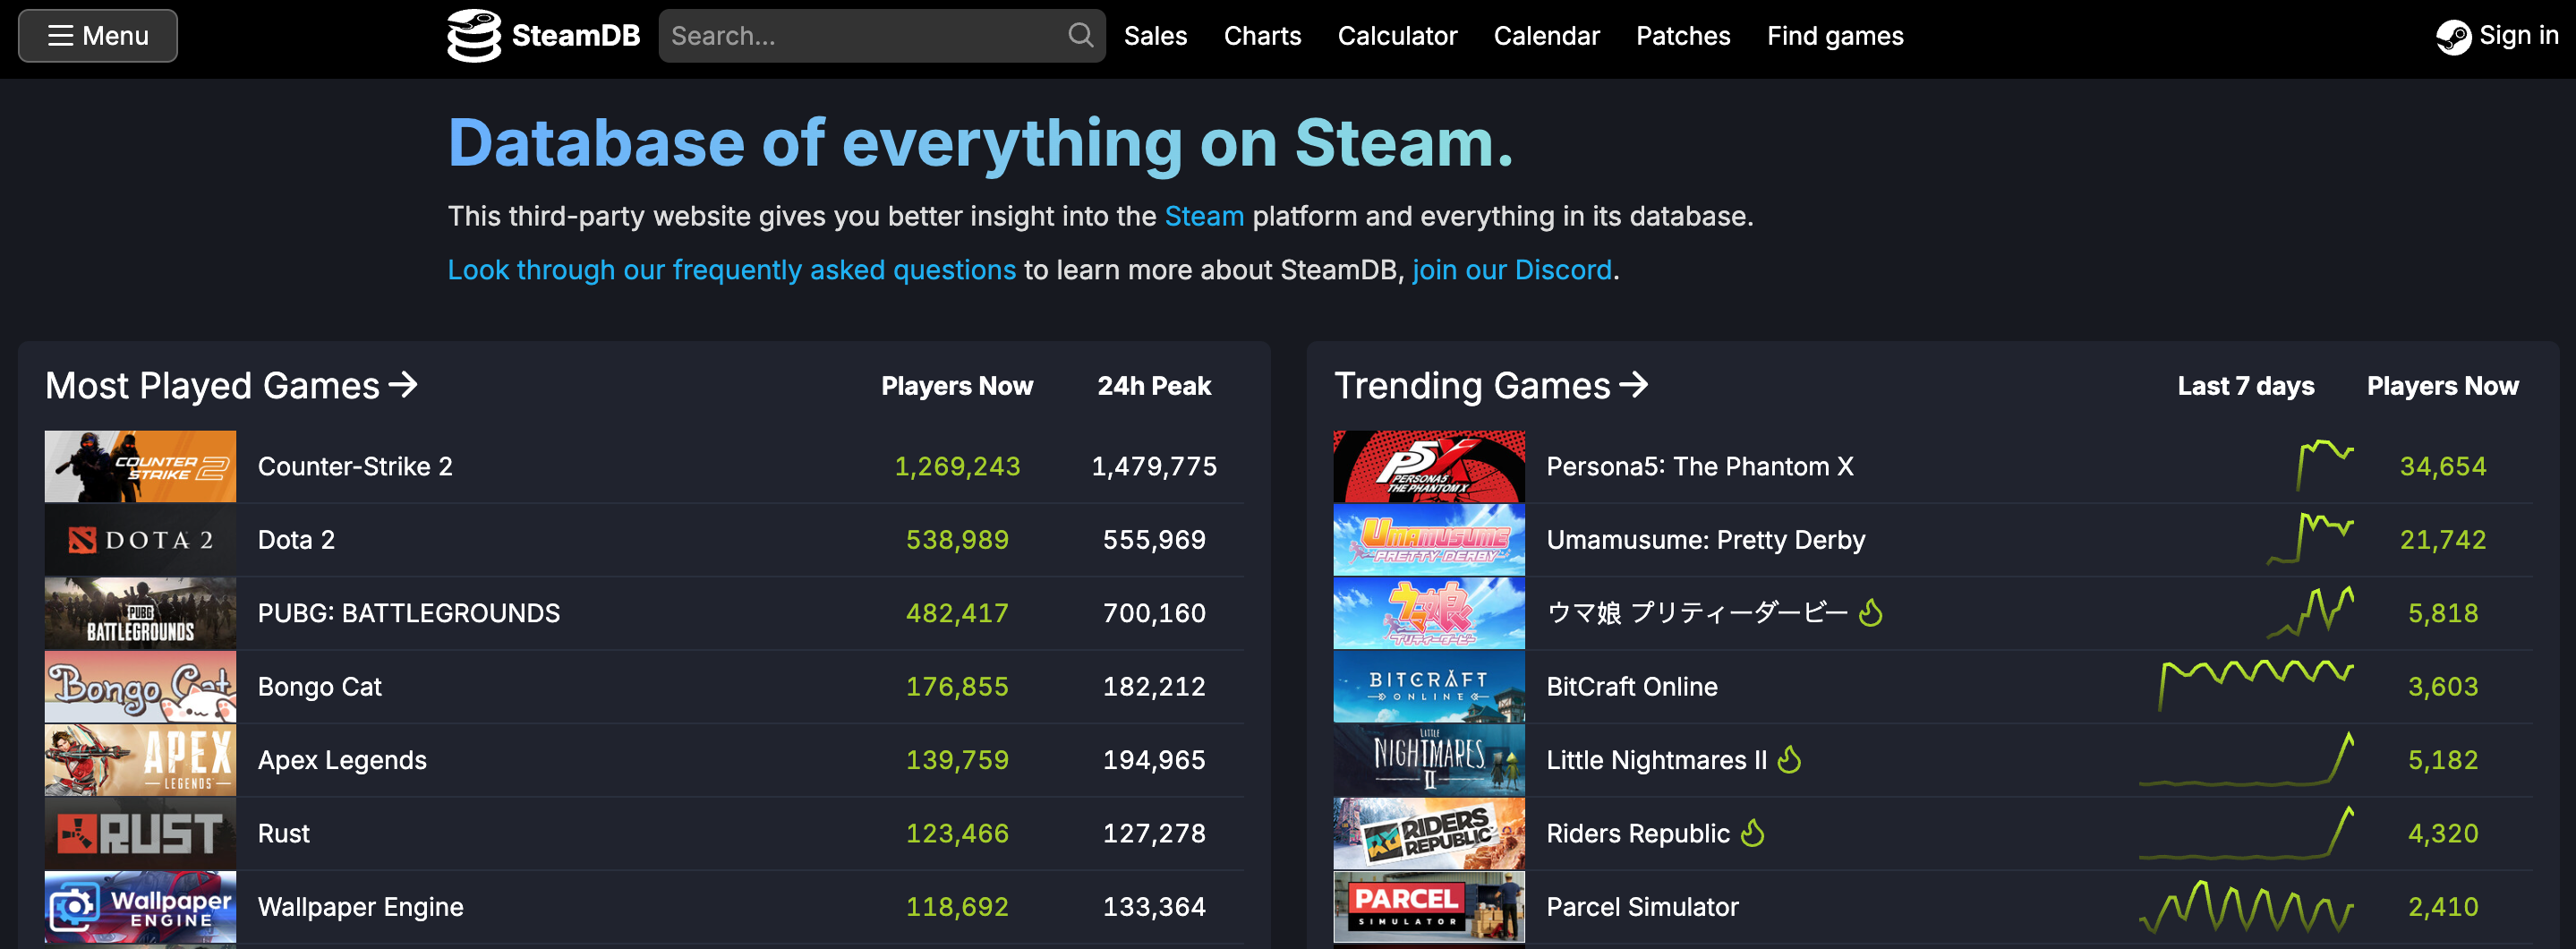Click the Counter-Strike 2 thumbnail

pyautogui.click(x=140, y=466)
